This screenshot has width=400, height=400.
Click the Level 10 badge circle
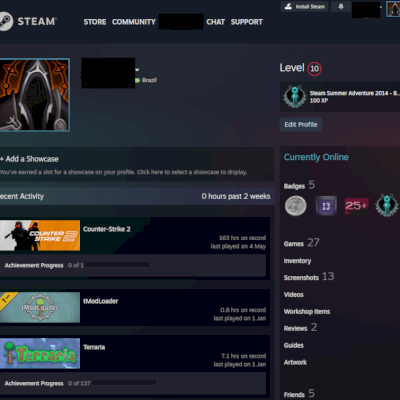click(314, 69)
